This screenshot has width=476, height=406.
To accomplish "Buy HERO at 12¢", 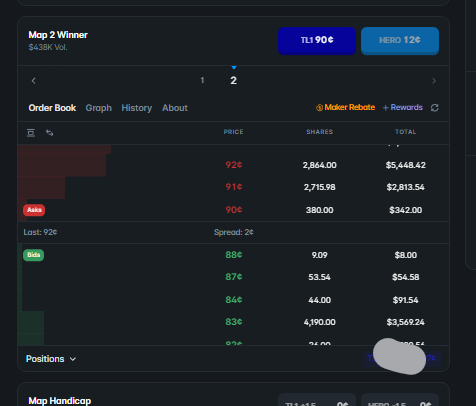I will [x=400, y=41].
